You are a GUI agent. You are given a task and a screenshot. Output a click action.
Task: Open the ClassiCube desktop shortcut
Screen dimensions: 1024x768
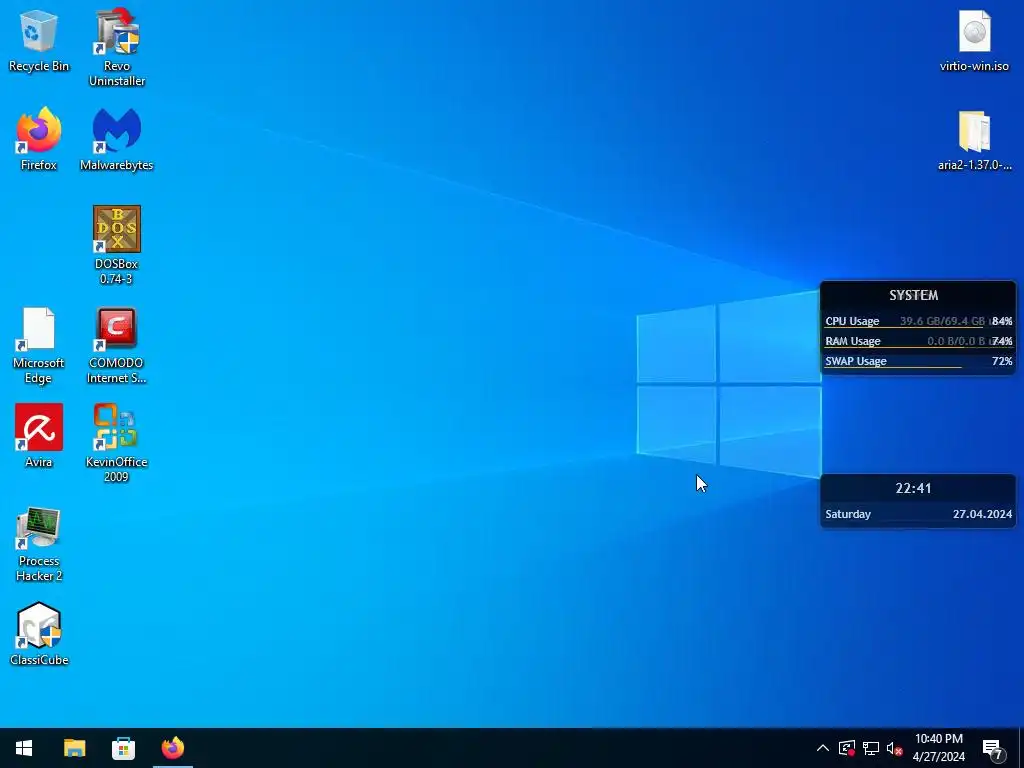point(39,633)
